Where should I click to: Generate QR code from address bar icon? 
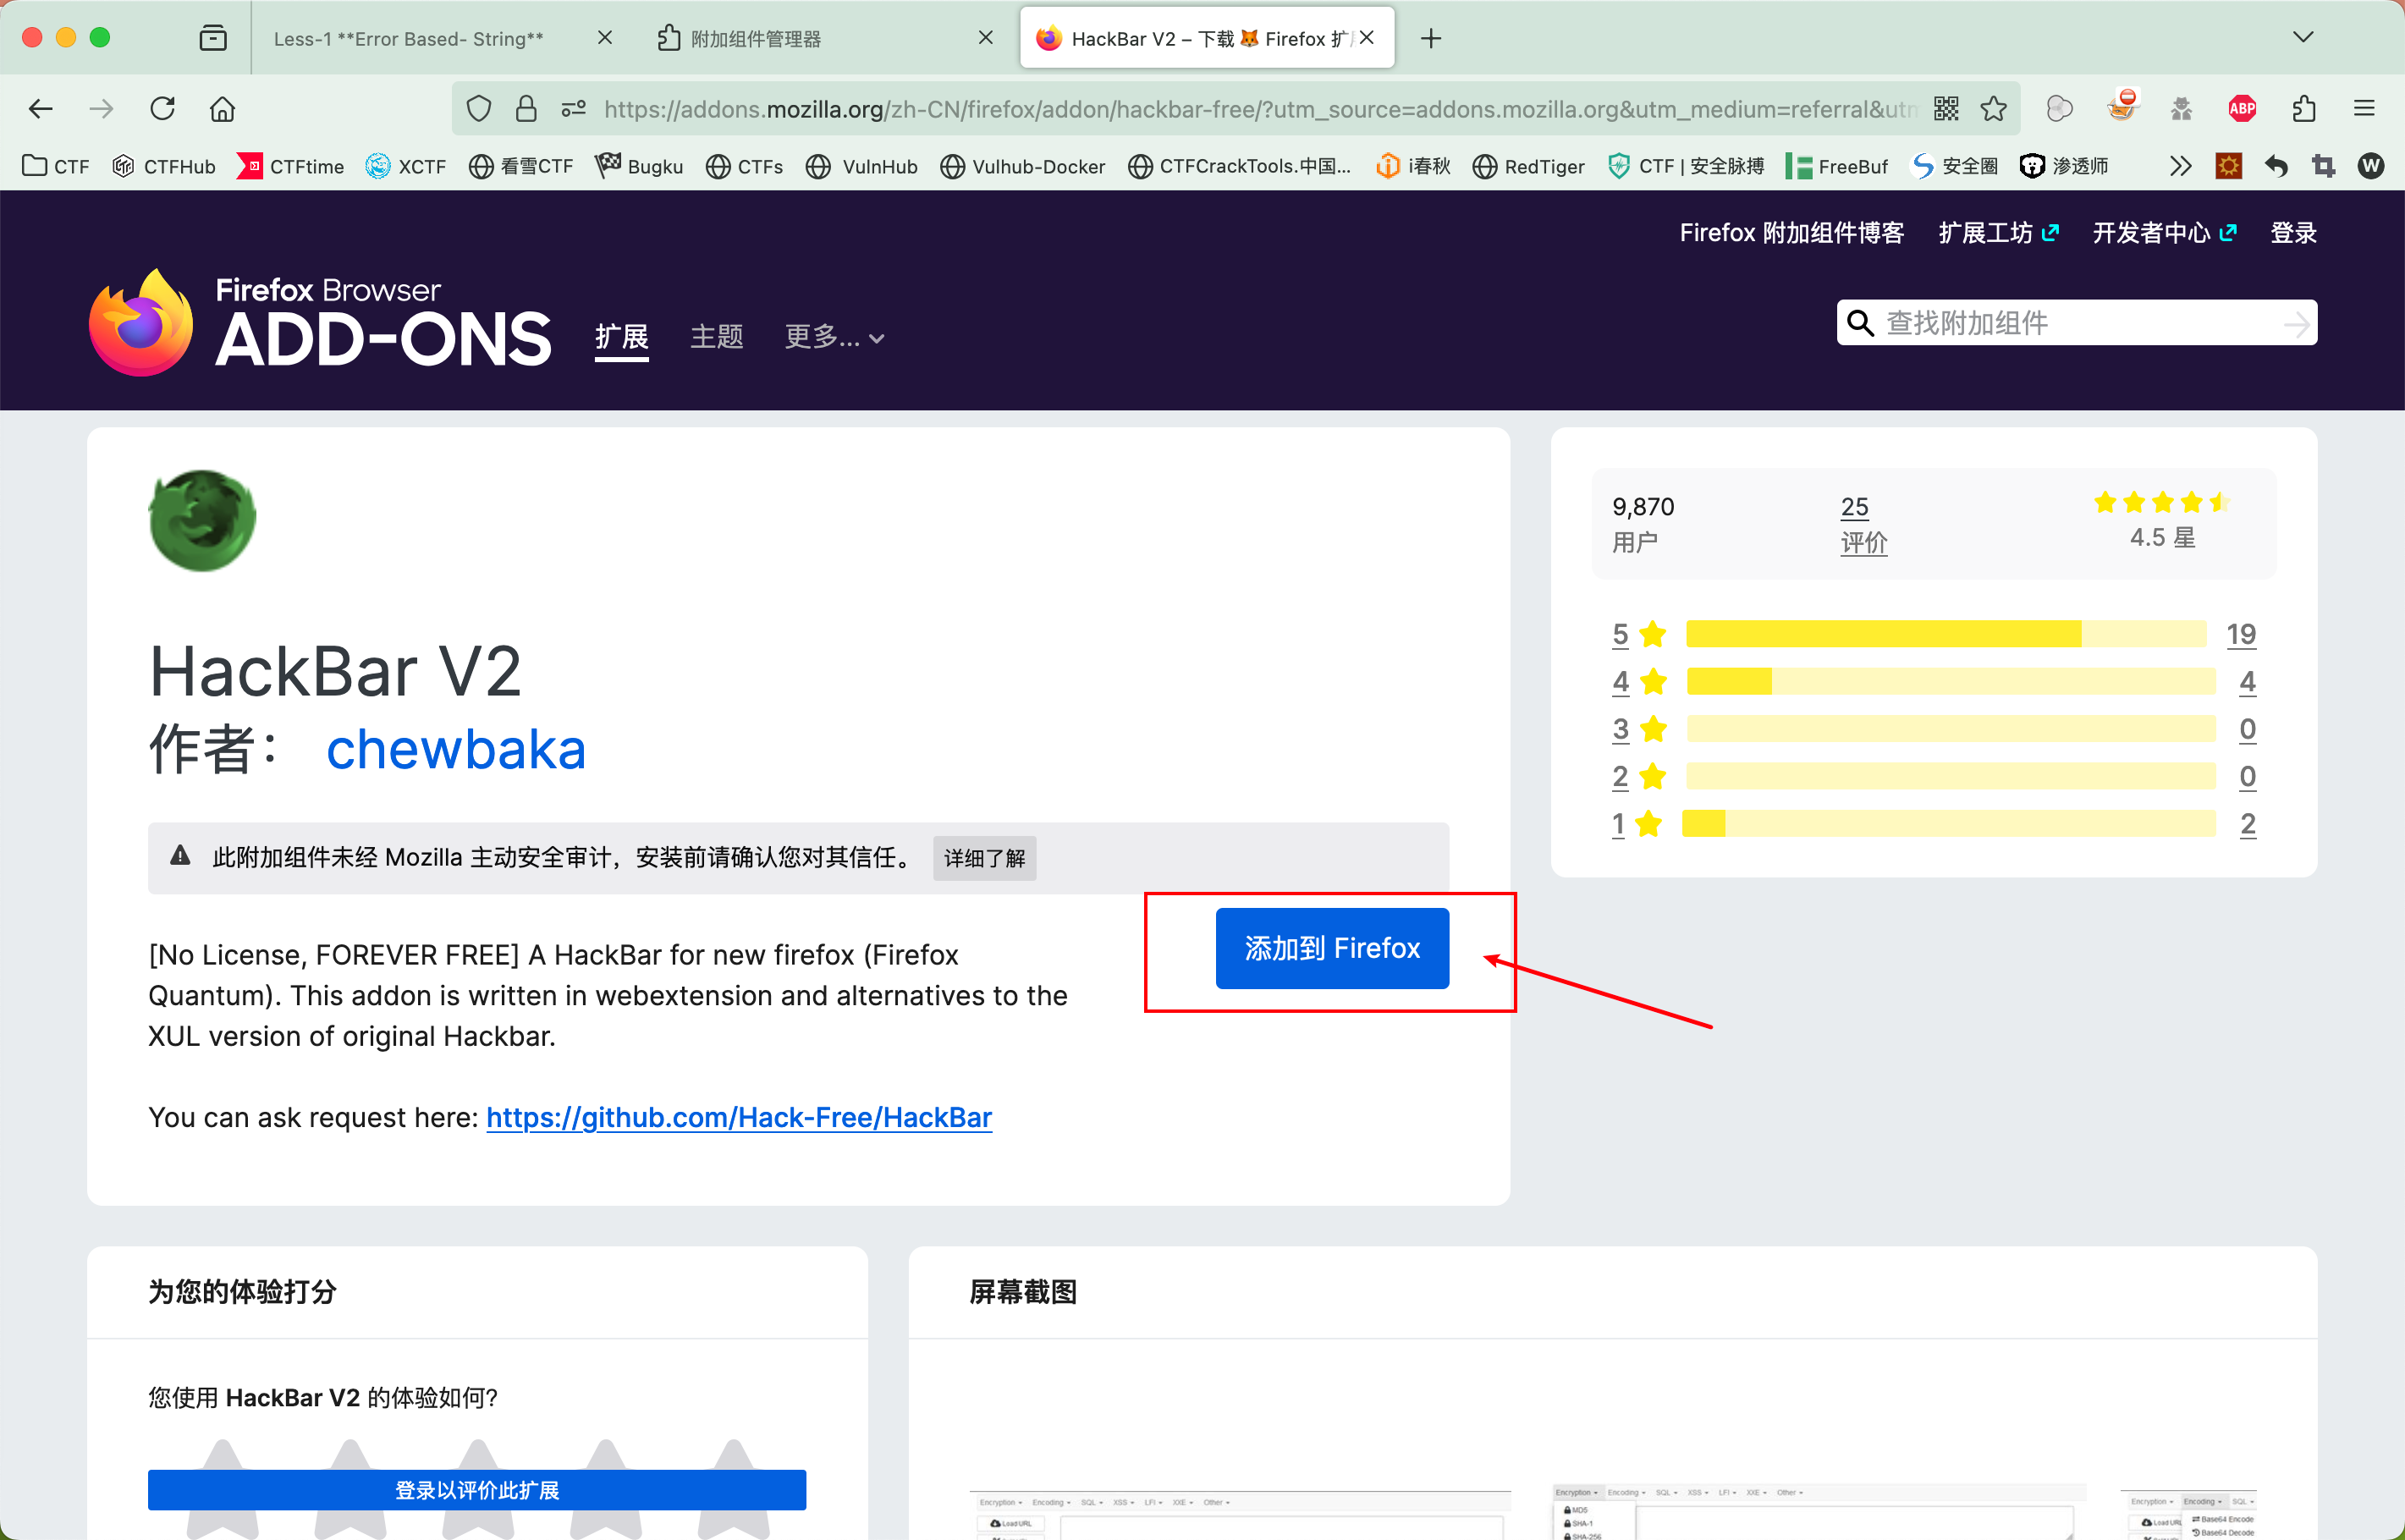point(1945,109)
